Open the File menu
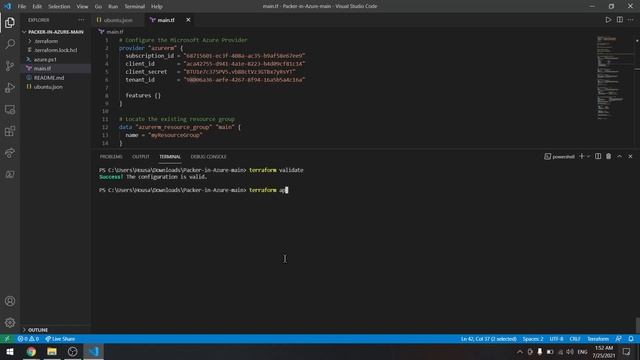Screen dimensions: 640x360 point(22,7)
